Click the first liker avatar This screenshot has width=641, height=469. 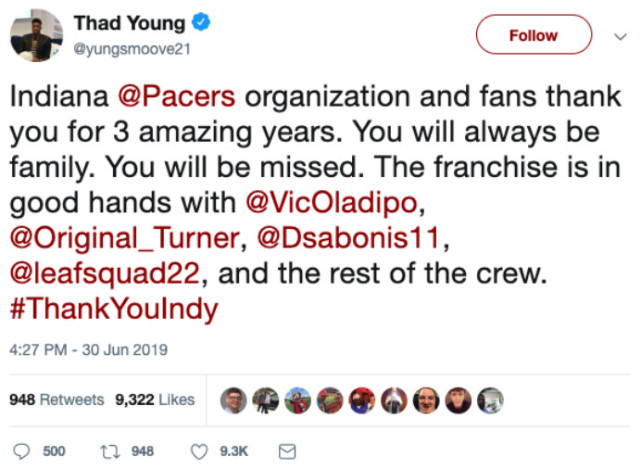(232, 400)
